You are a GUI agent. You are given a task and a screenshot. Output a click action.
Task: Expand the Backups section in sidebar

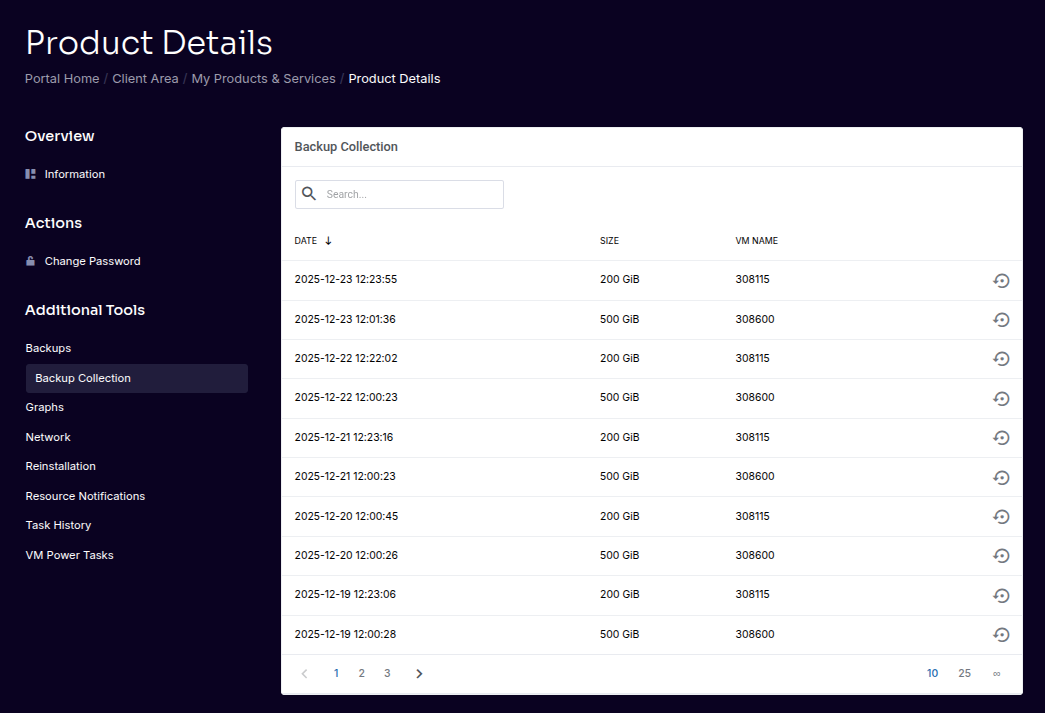click(x=48, y=348)
